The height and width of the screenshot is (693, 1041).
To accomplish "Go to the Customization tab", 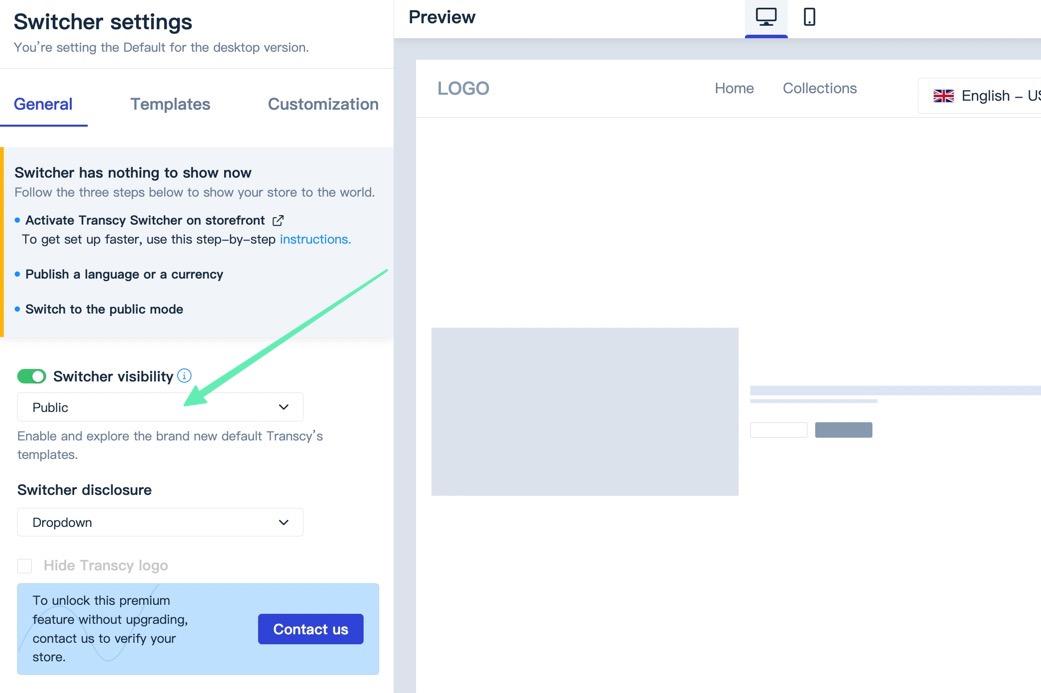I will click(323, 104).
